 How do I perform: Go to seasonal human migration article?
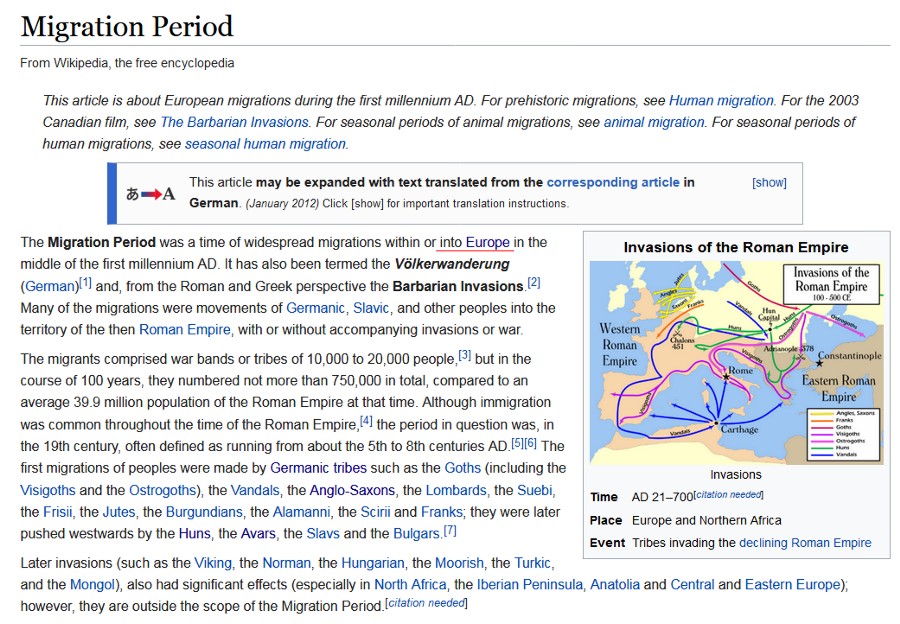click(x=266, y=144)
